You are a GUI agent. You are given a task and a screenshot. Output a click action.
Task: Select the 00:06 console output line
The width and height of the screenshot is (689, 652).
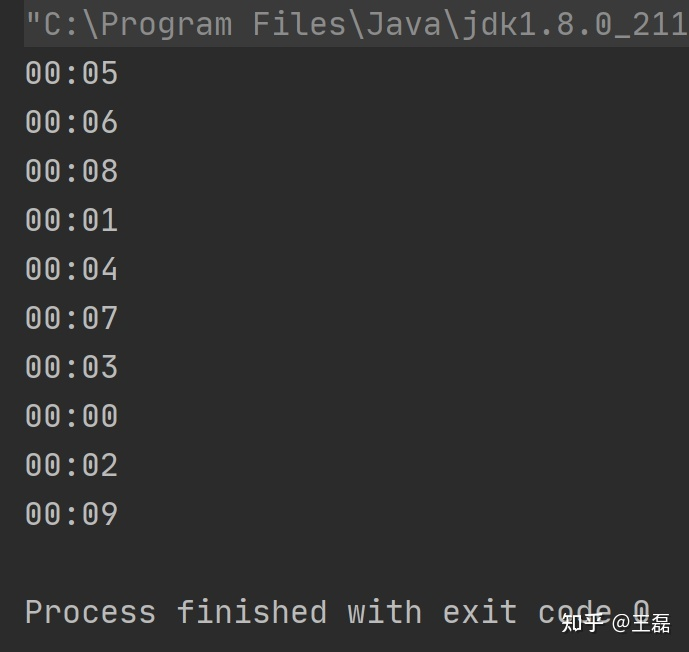pyautogui.click(x=71, y=122)
